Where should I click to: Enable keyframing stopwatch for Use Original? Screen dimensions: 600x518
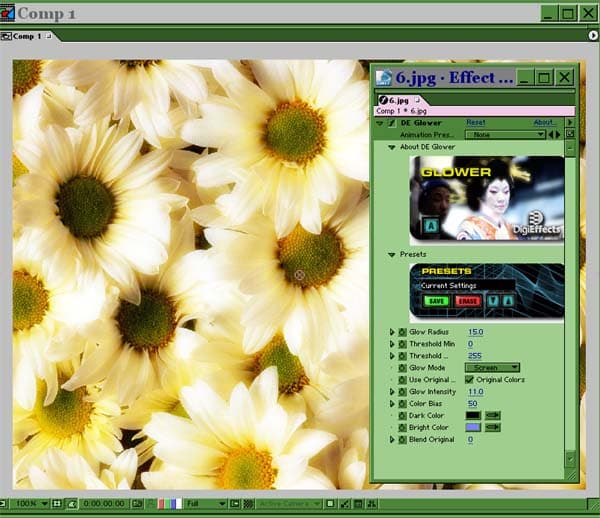coord(402,380)
